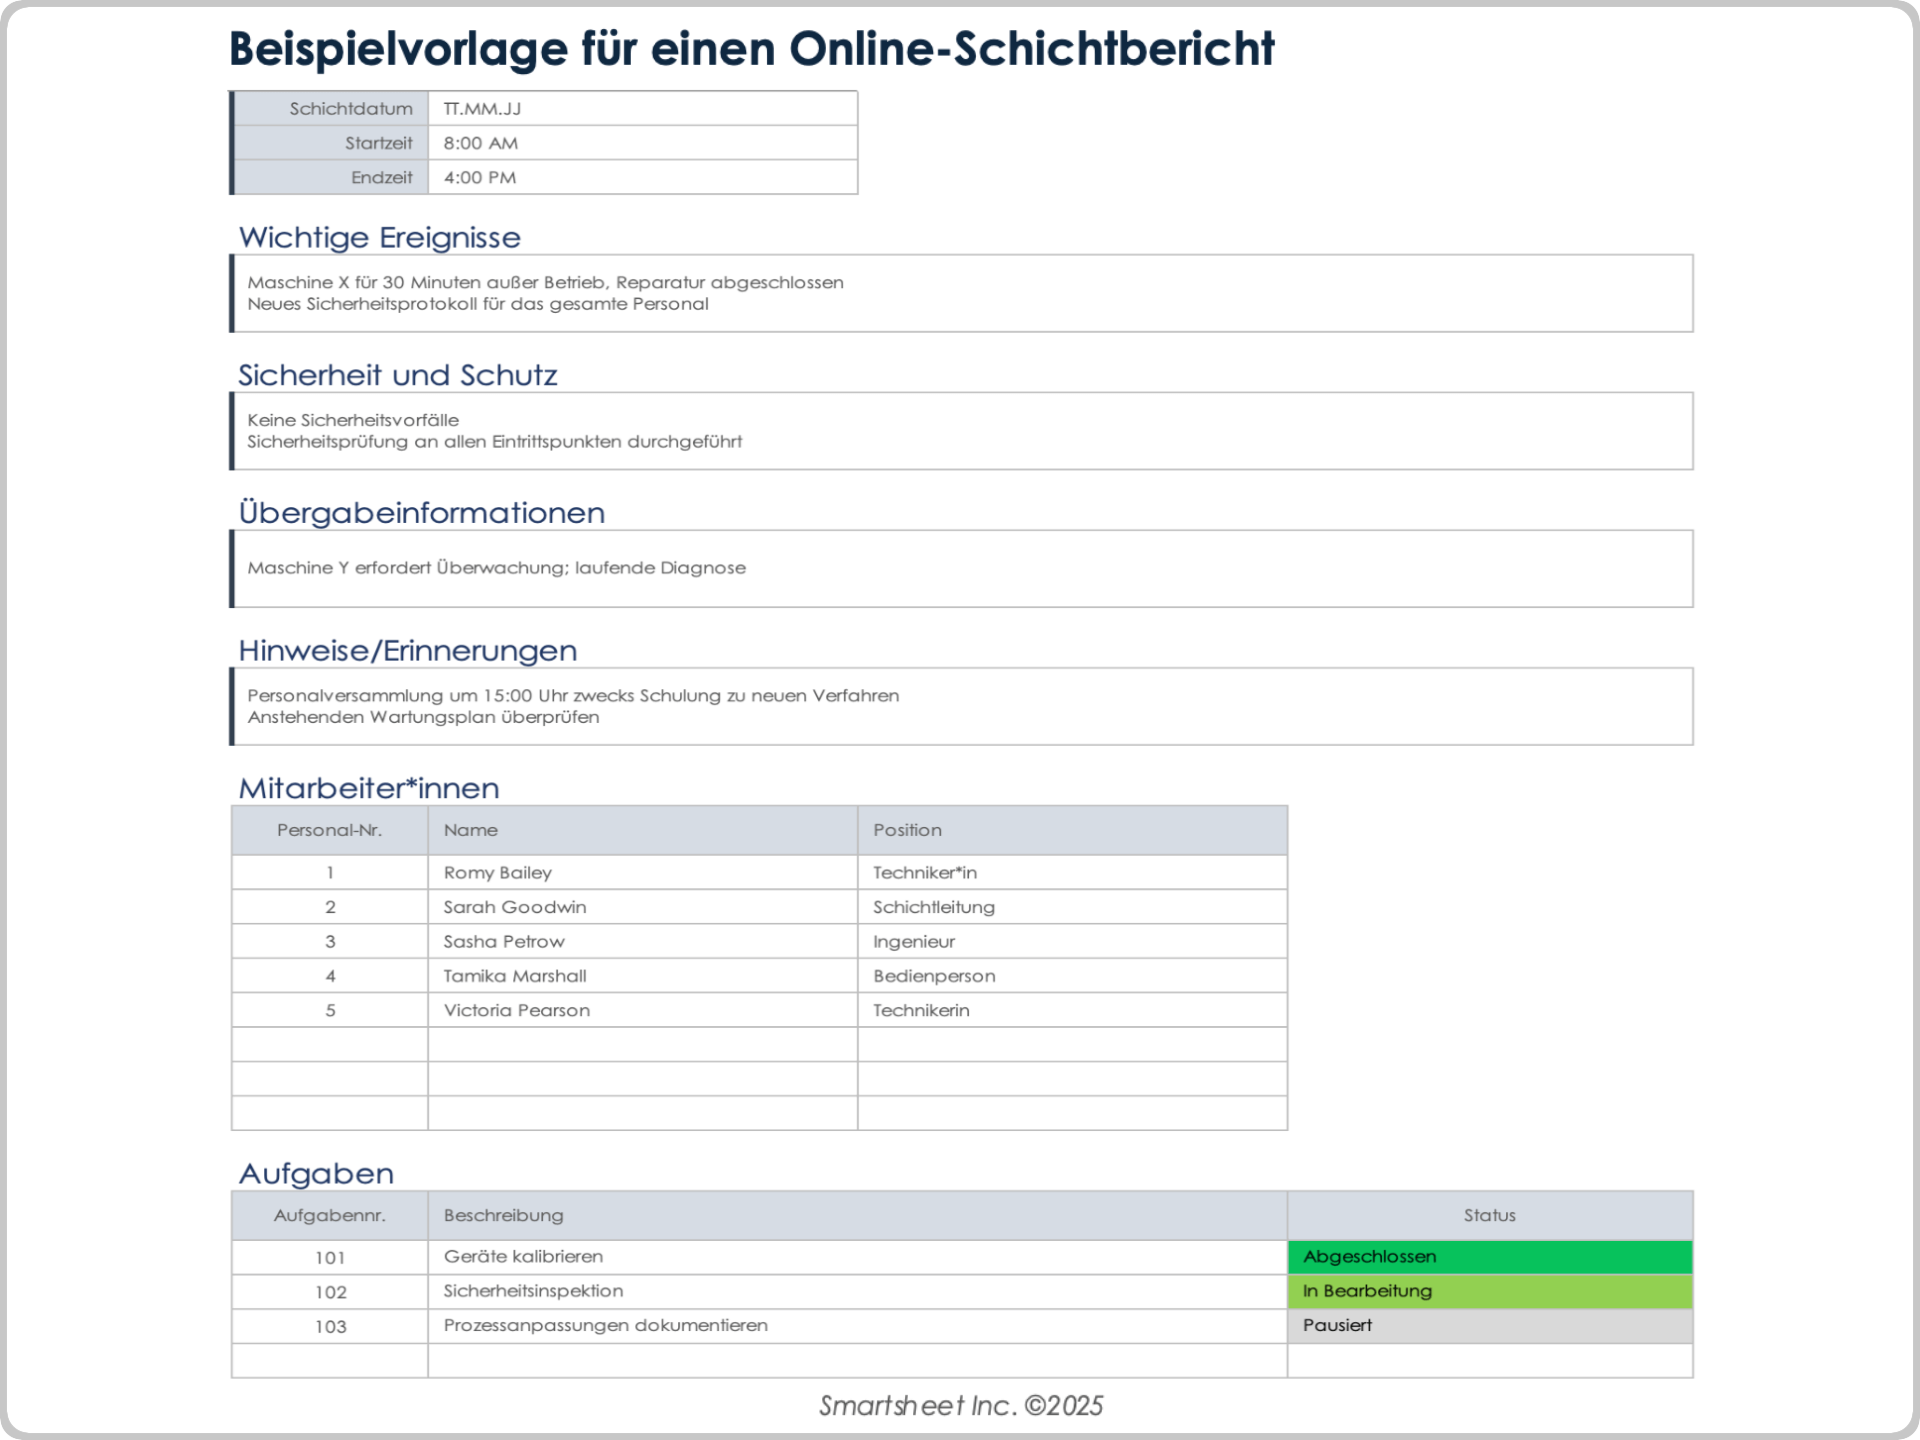Select task description Geräte kalibrieren
This screenshot has width=1920, height=1440.
pos(856,1257)
